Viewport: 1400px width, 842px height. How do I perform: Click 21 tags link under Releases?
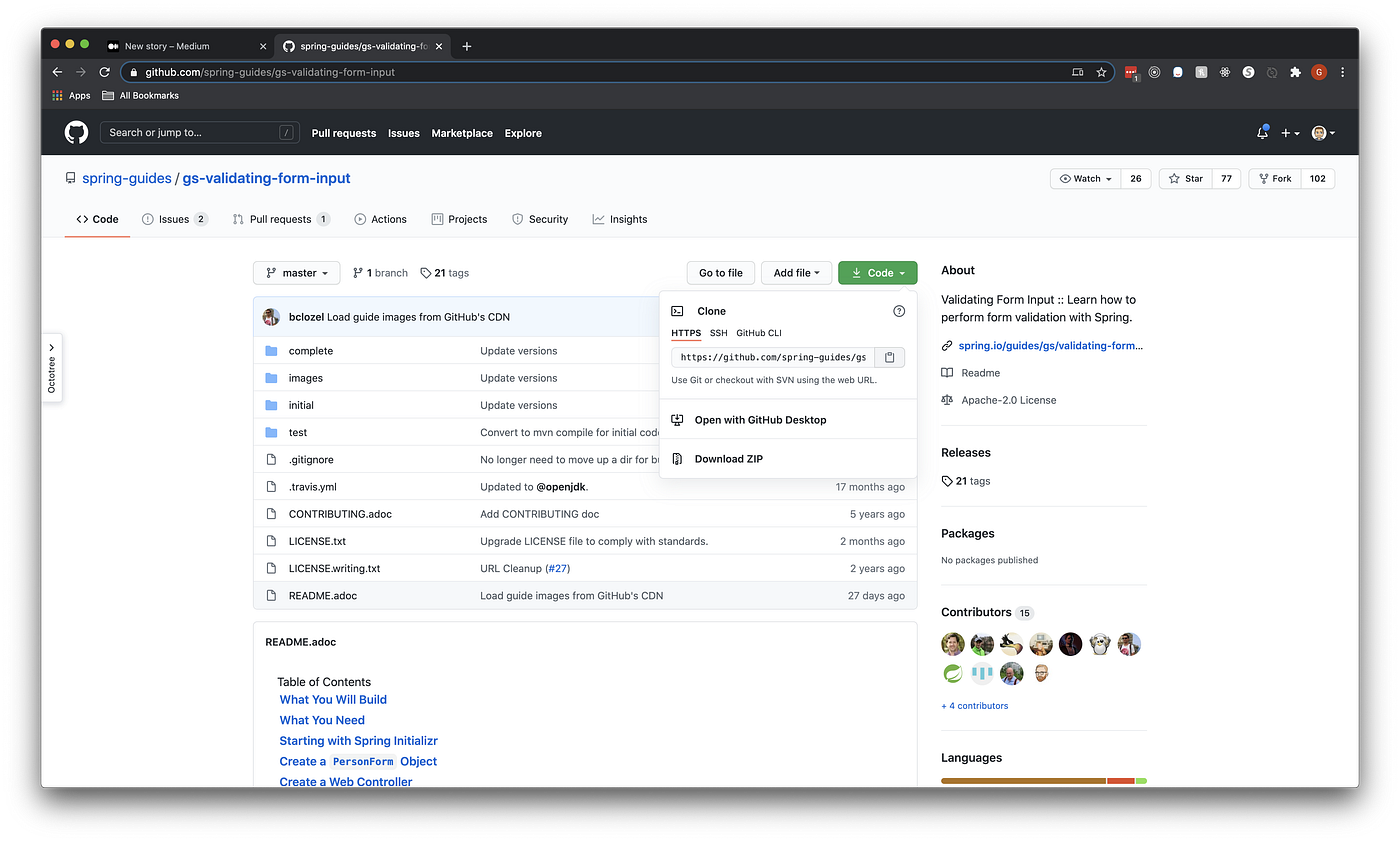point(965,481)
